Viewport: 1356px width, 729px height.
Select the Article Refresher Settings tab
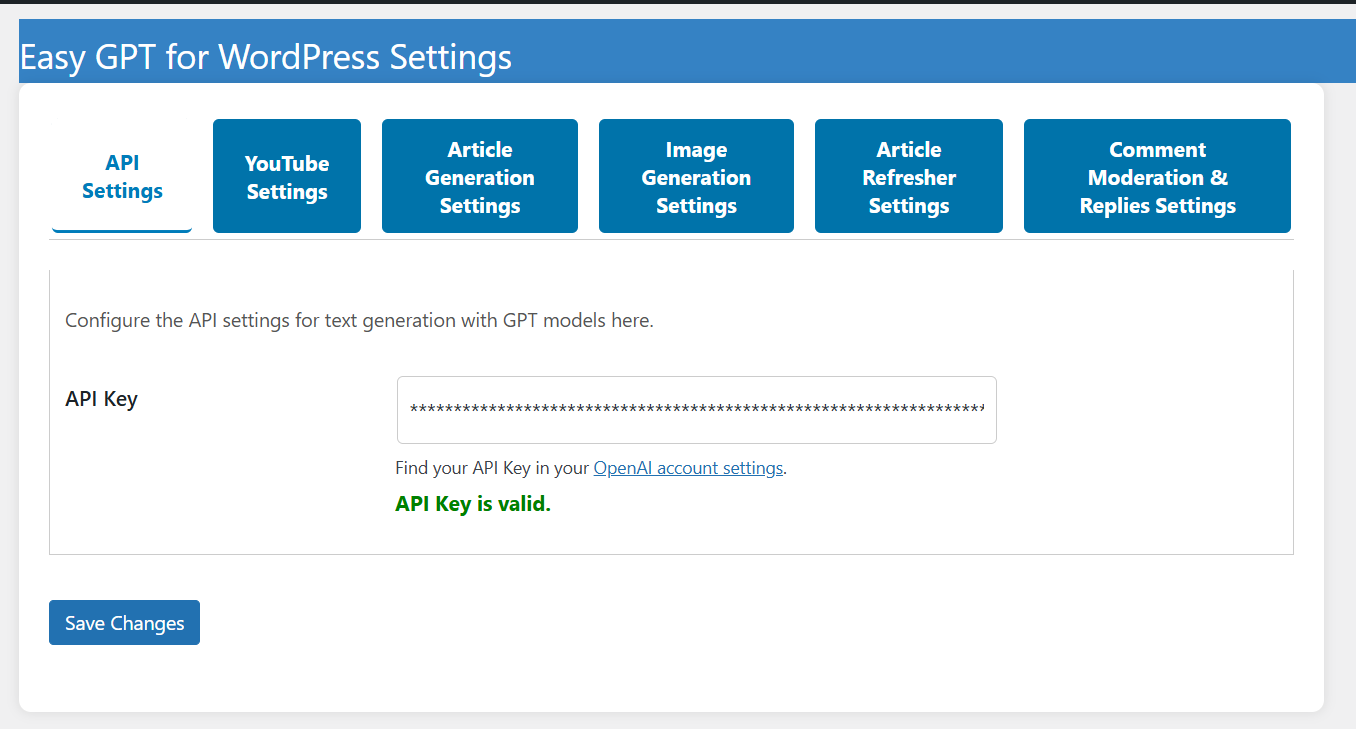[909, 177]
